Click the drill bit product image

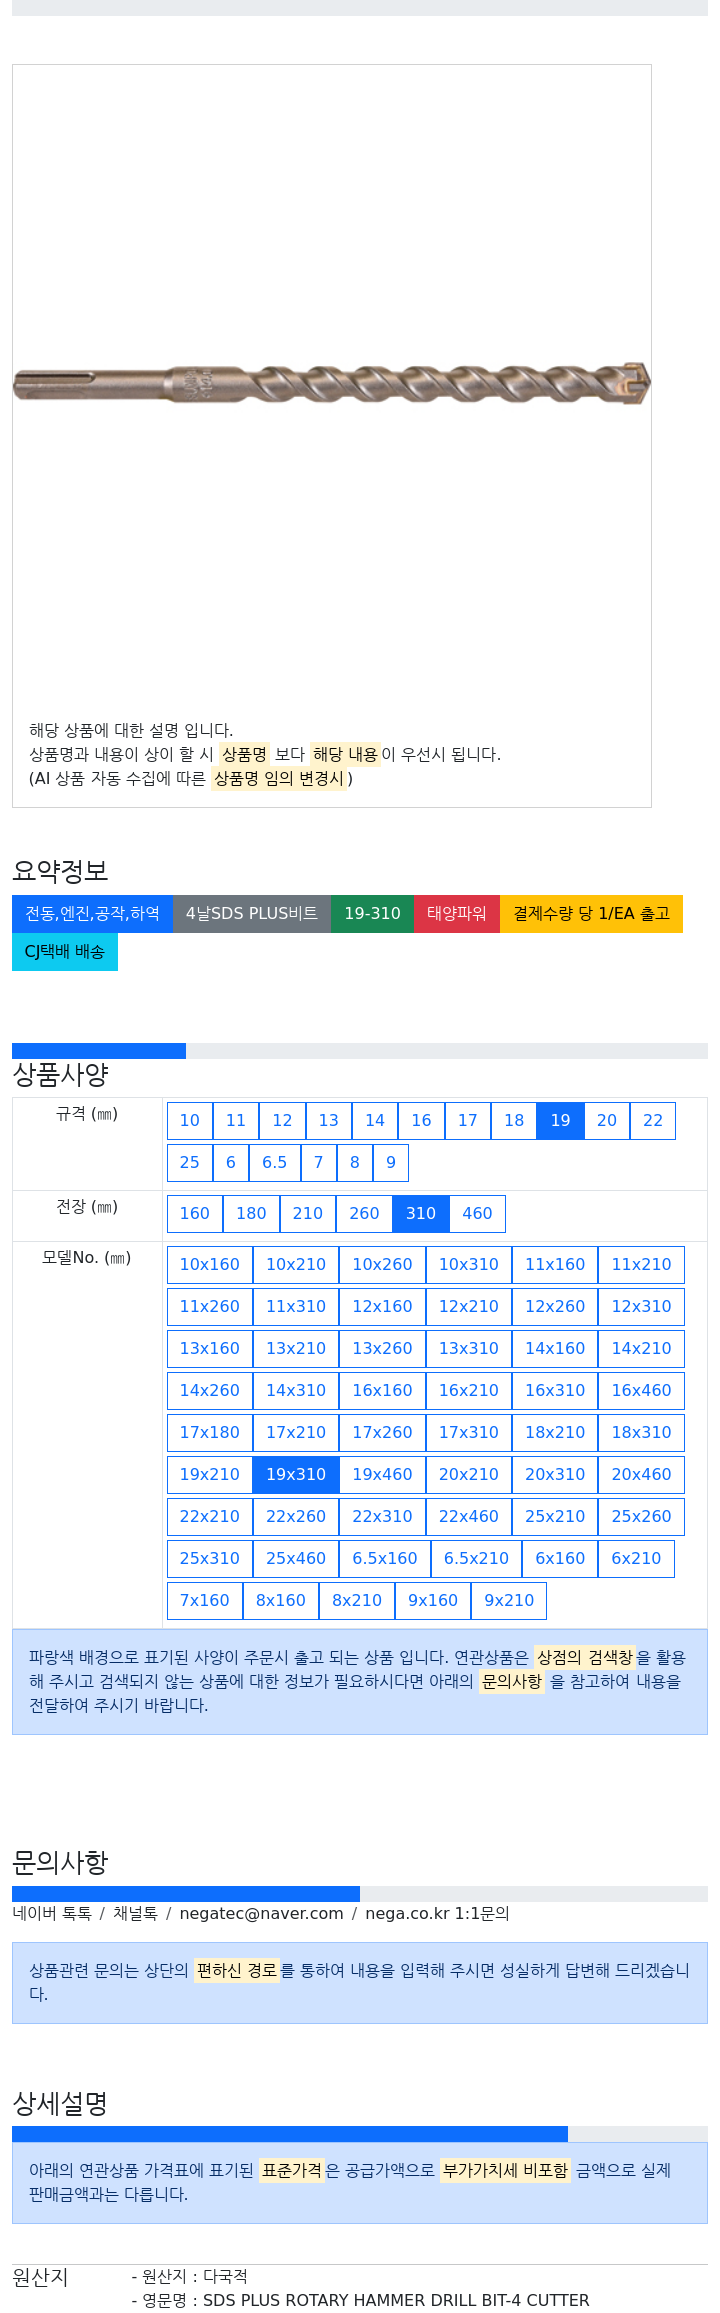(331, 384)
